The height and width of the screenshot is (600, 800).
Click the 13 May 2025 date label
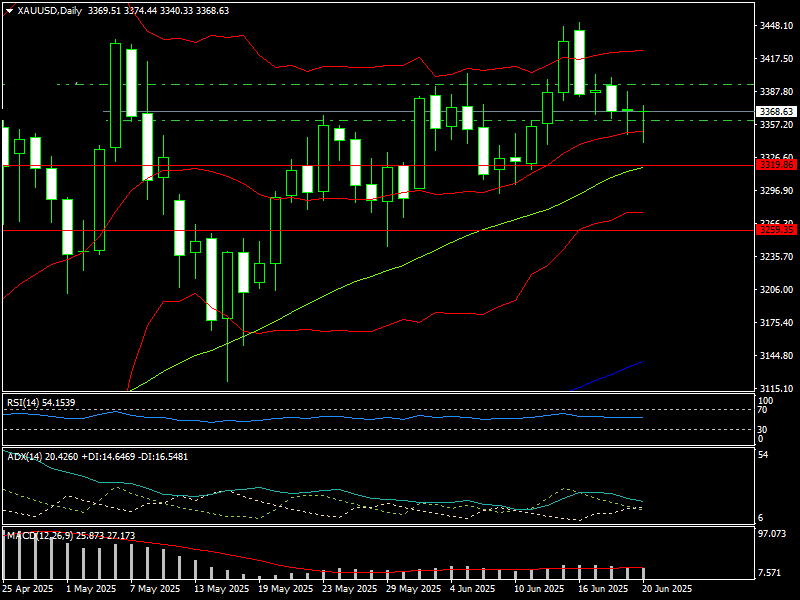tap(222, 589)
